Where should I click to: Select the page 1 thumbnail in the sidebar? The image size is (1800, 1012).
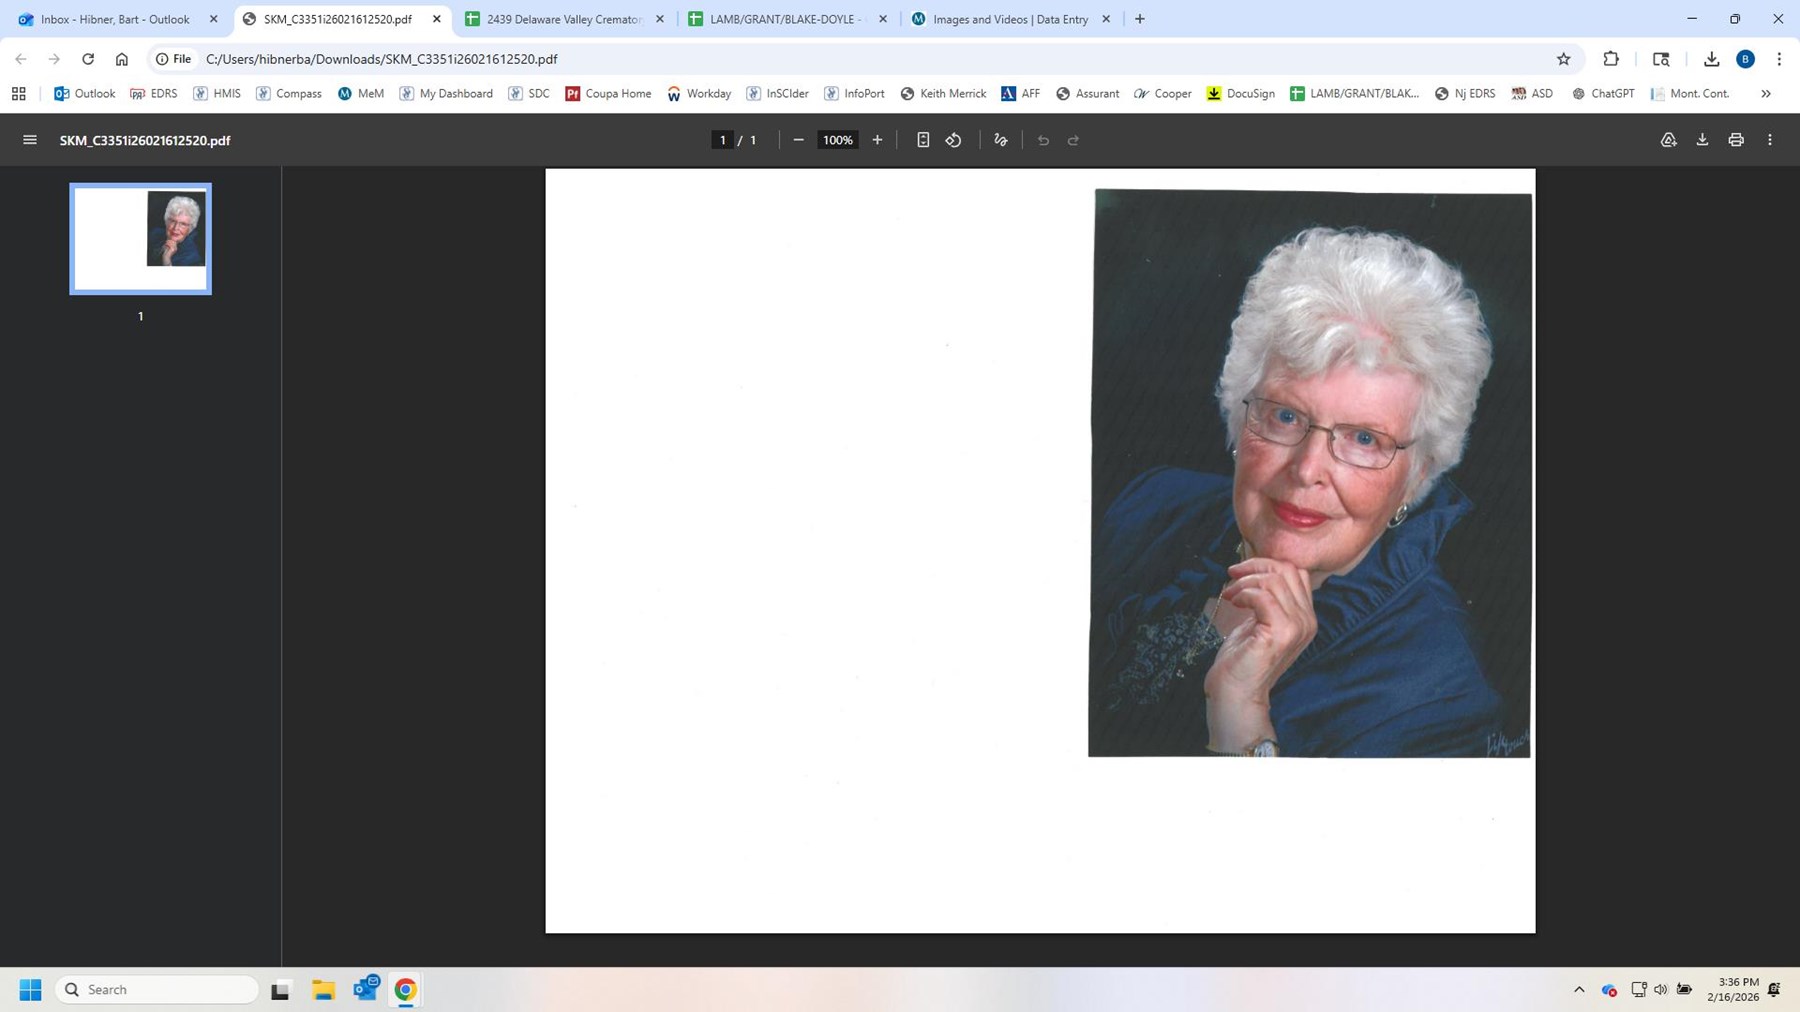(x=139, y=238)
